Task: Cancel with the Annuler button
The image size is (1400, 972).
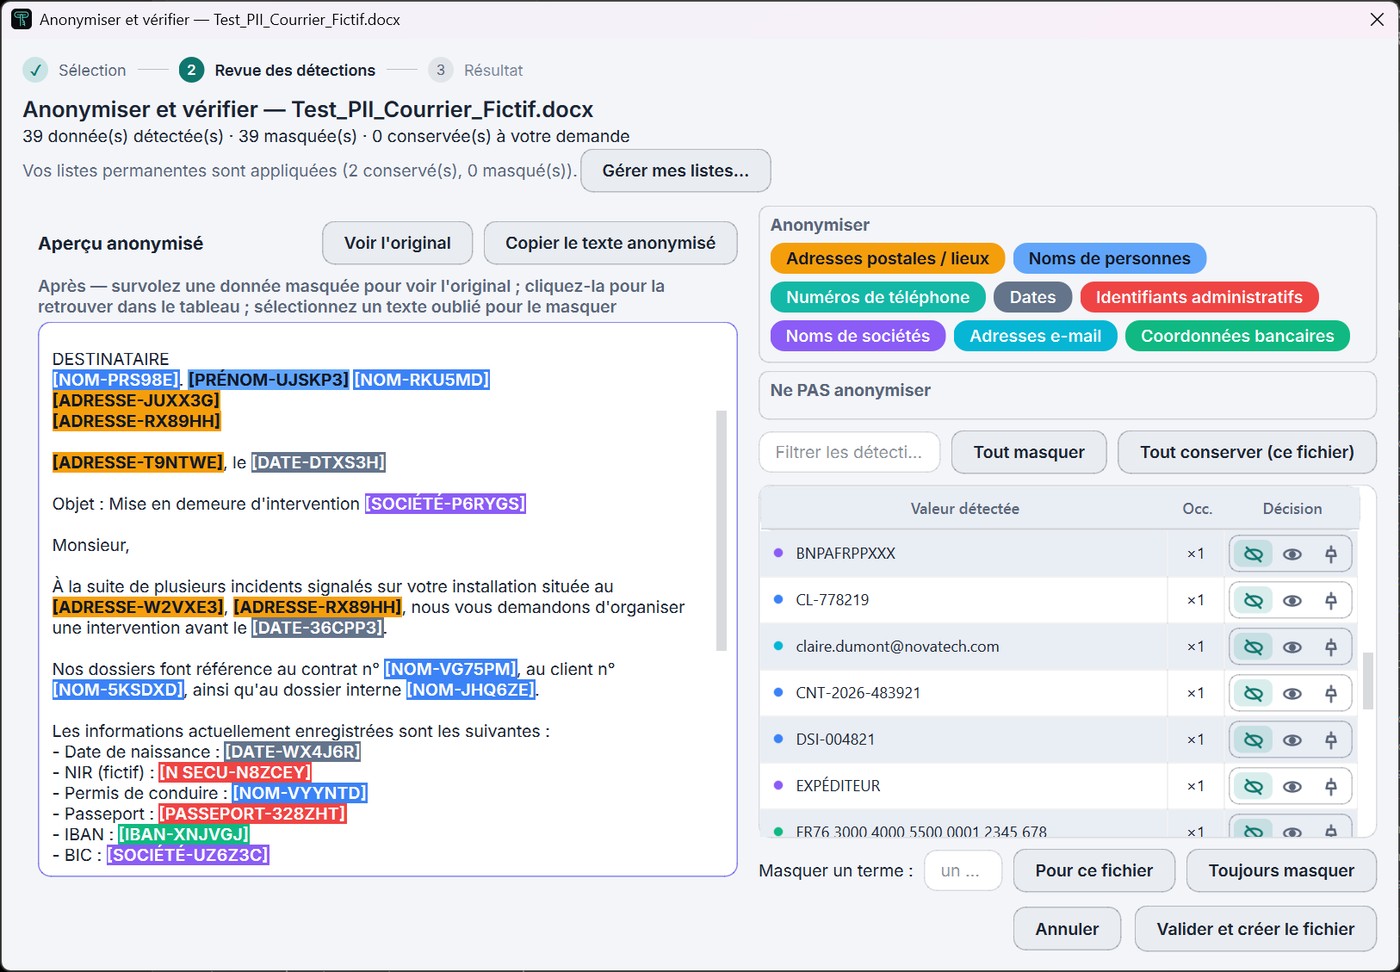Action: (x=1067, y=929)
